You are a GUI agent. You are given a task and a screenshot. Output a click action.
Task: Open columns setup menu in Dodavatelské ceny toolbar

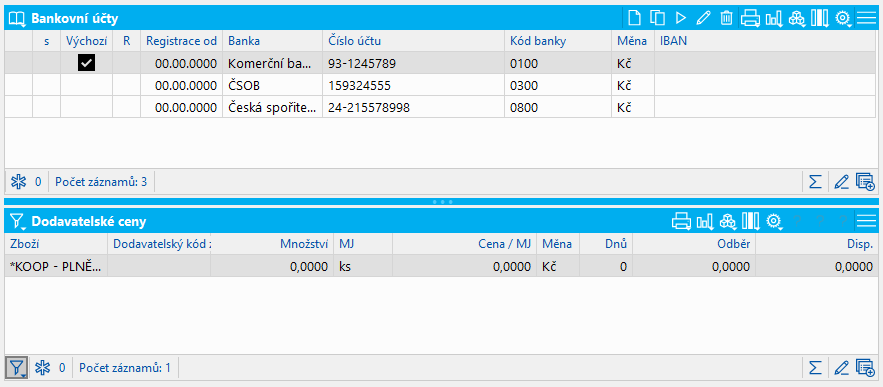[751, 221]
